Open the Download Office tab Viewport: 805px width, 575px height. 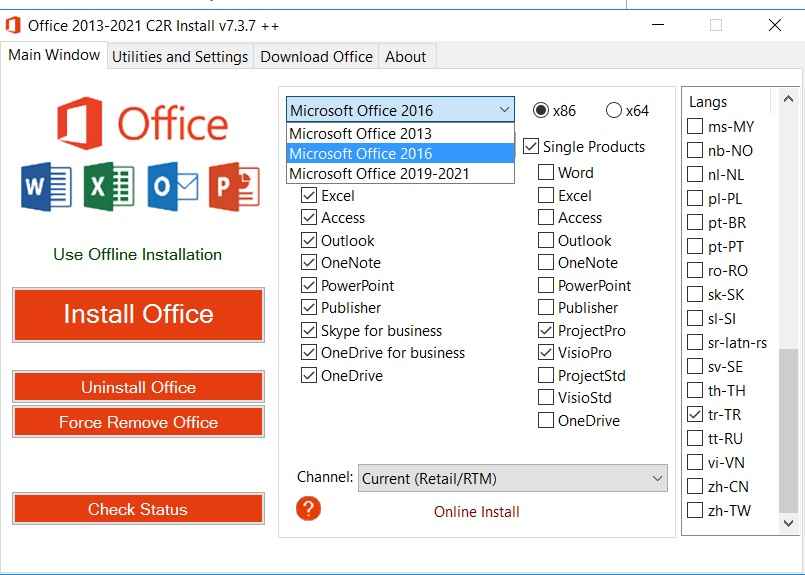coord(316,57)
